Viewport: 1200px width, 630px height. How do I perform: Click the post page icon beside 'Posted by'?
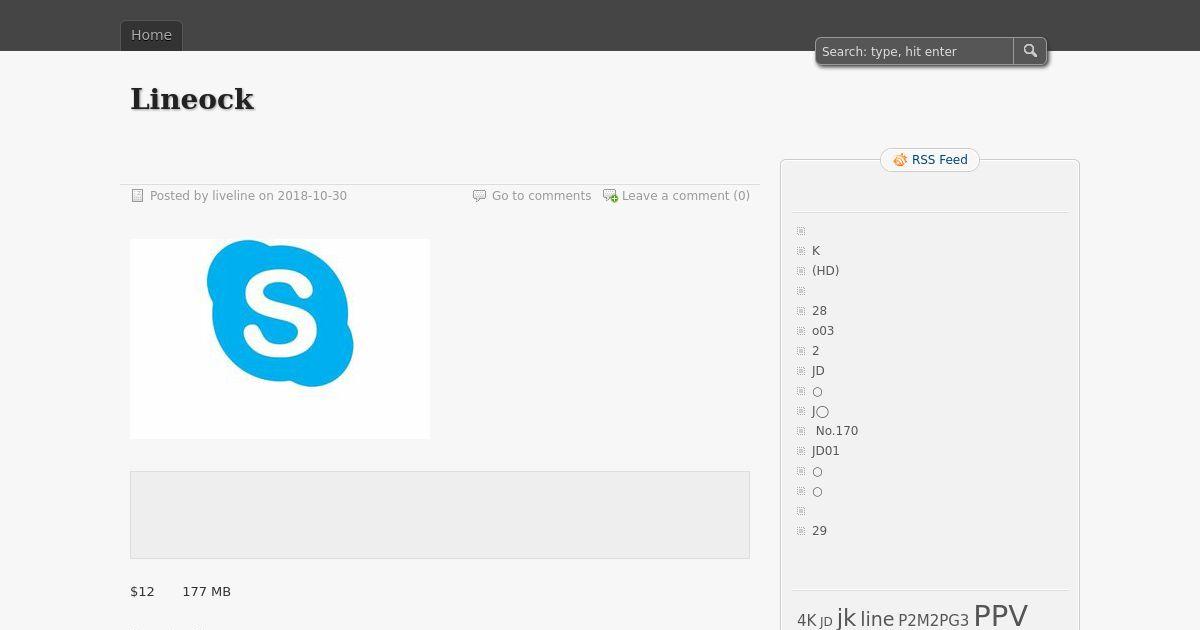[x=138, y=196]
